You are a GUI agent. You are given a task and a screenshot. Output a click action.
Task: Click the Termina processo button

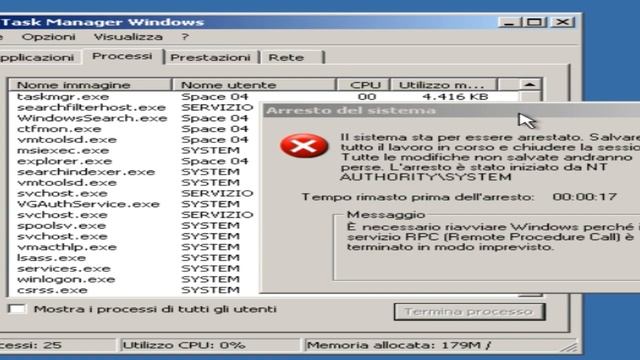tap(469, 312)
